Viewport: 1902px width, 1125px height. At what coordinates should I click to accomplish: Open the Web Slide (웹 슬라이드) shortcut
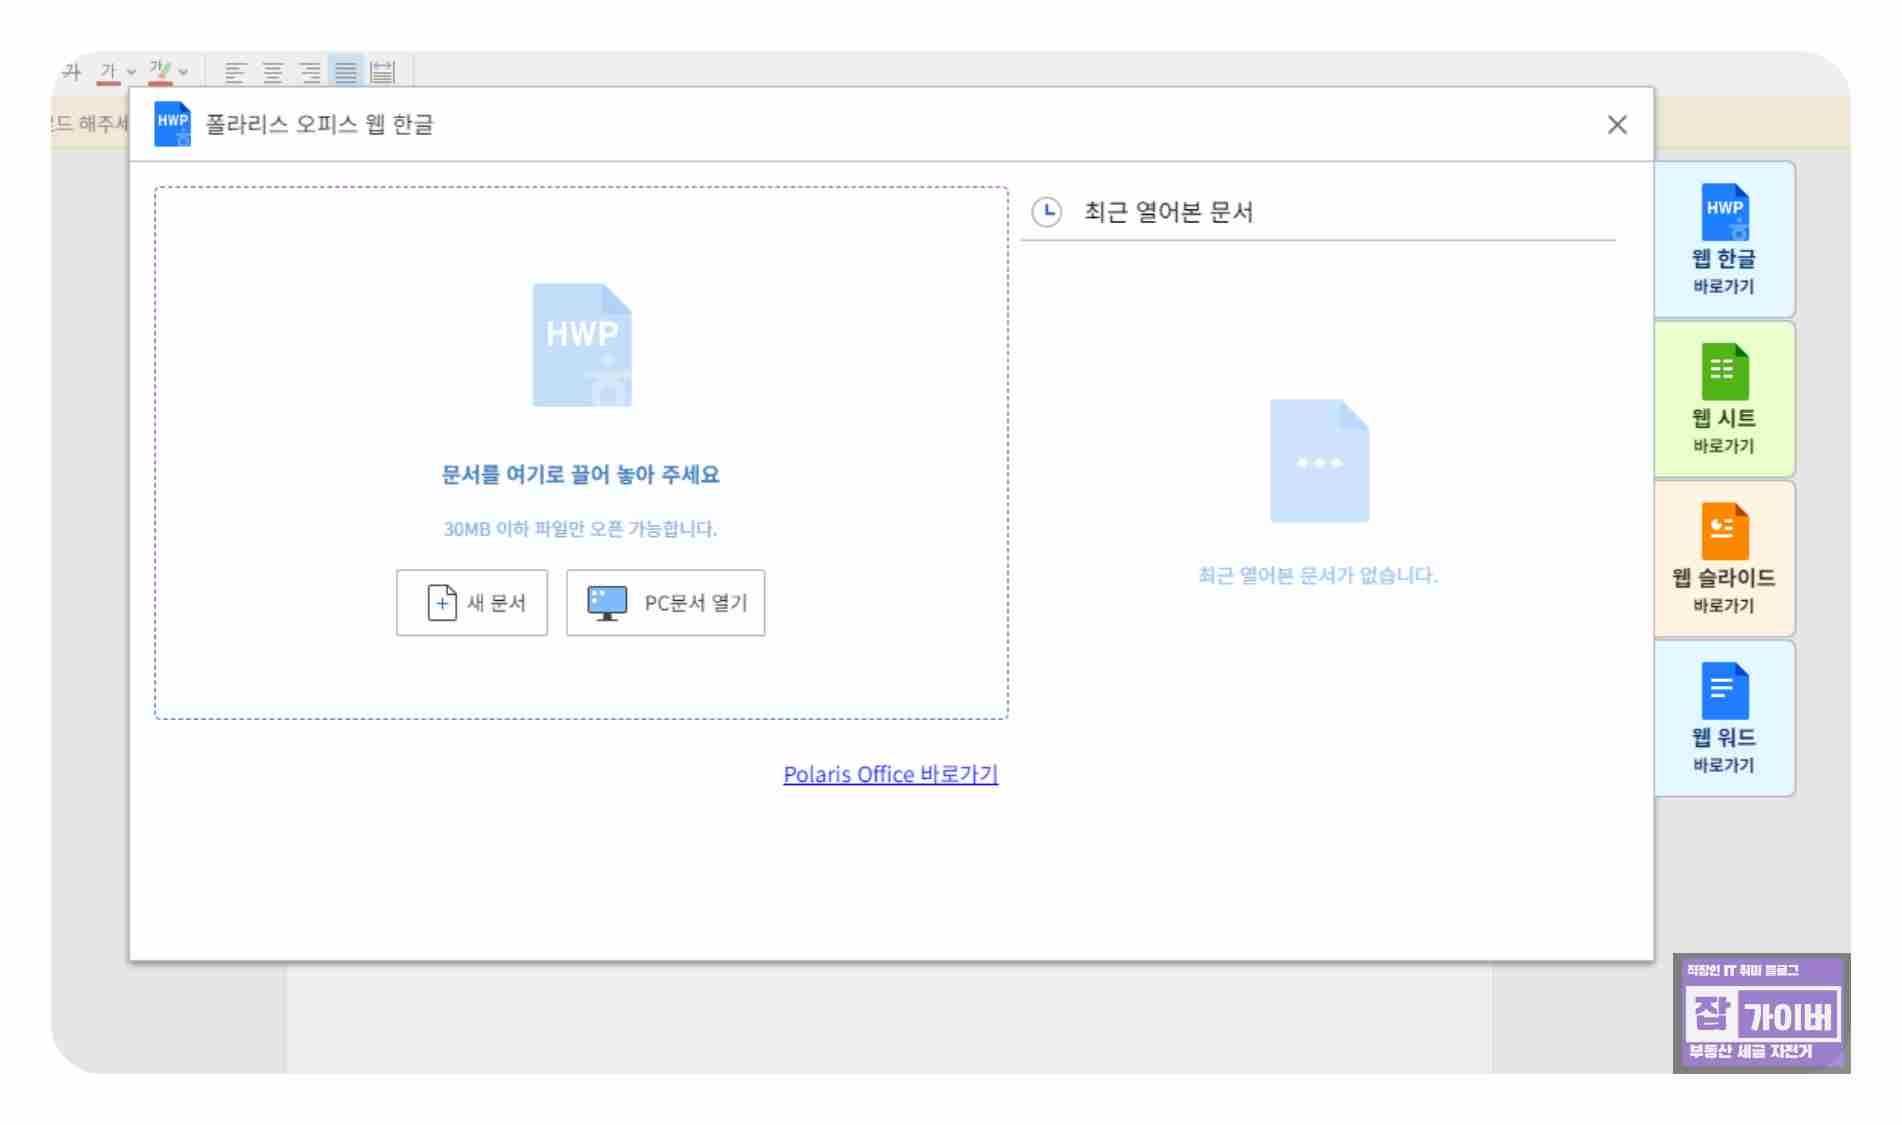point(1724,559)
